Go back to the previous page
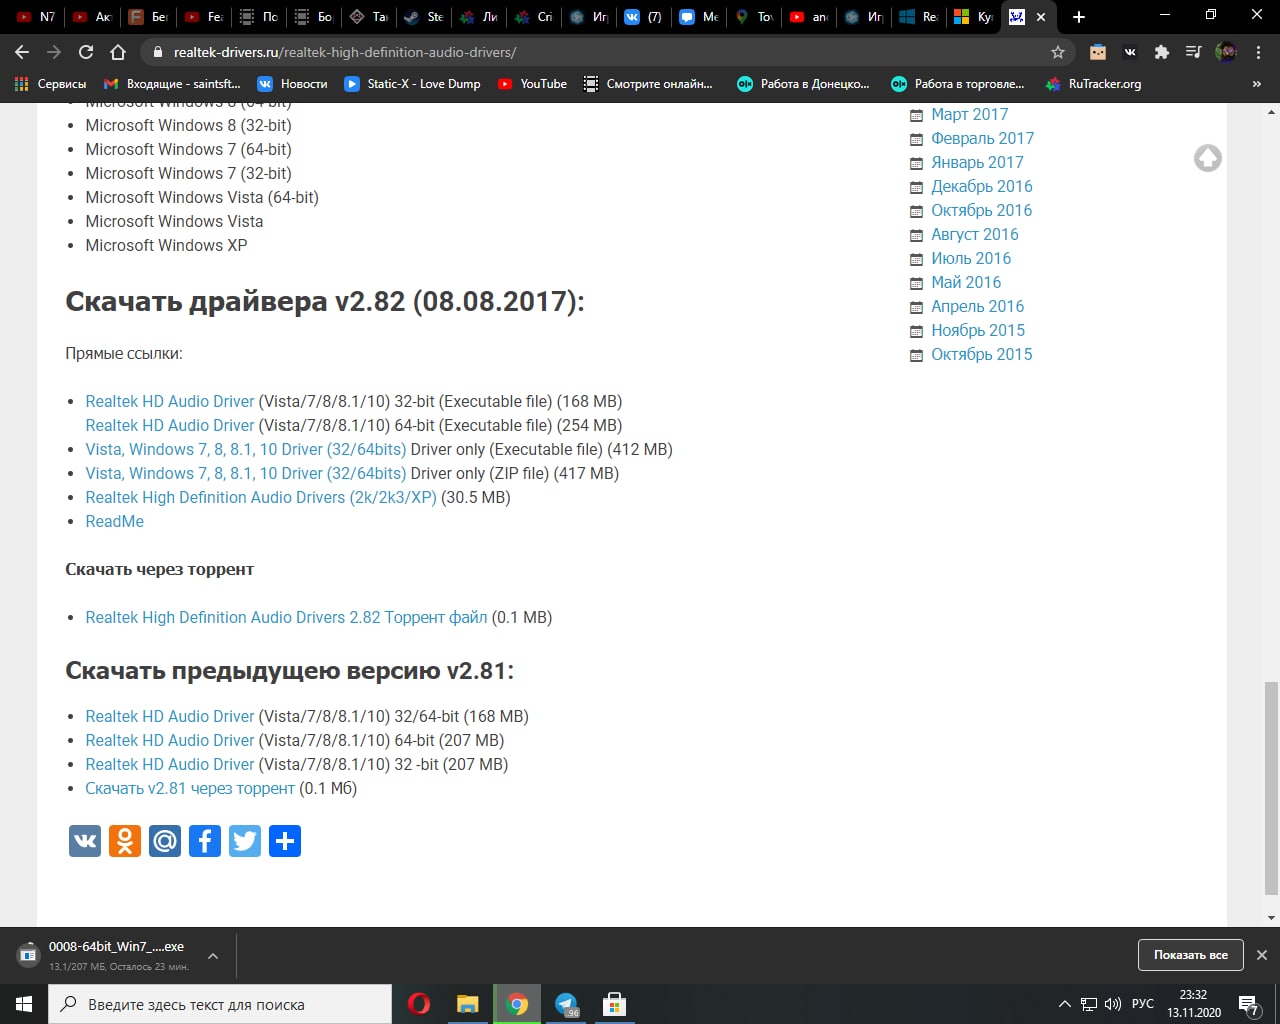Screen dimensions: 1280x1024 (22, 52)
